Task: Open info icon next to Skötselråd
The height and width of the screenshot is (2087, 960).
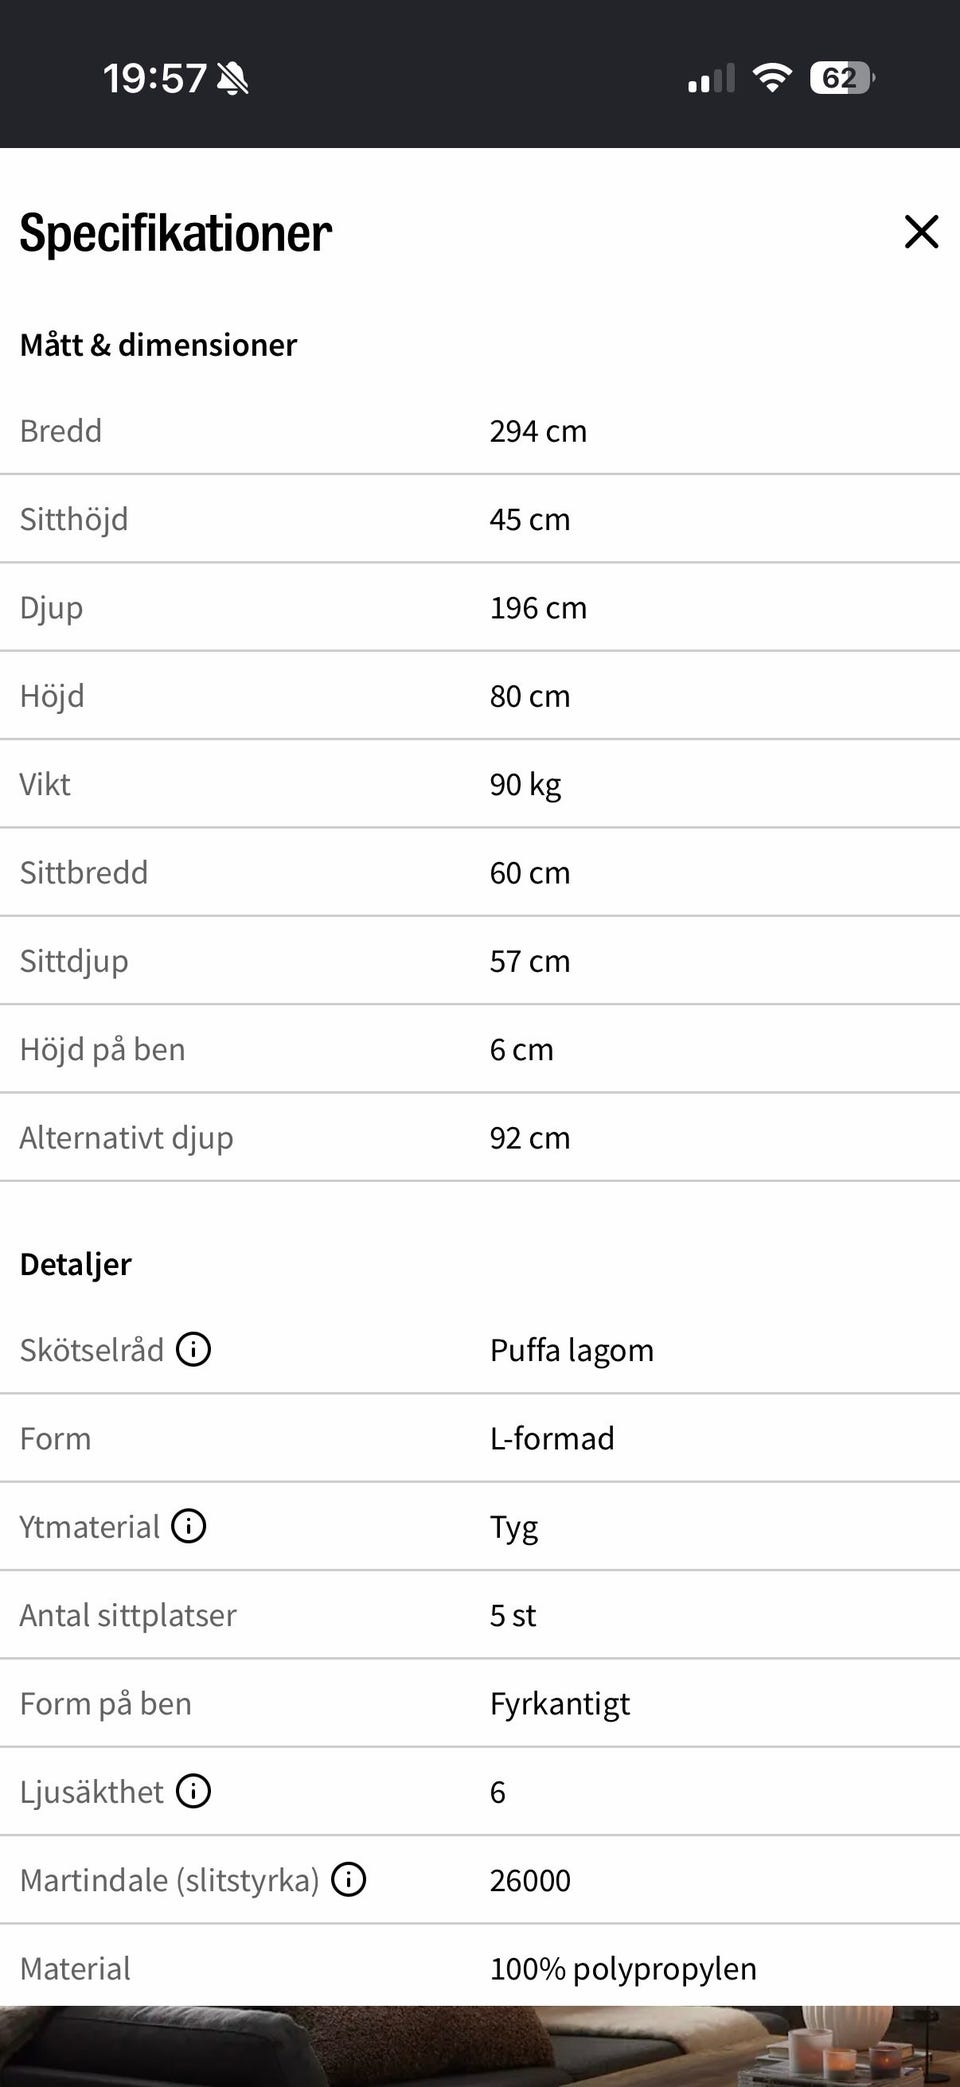Action: pos(193,1349)
